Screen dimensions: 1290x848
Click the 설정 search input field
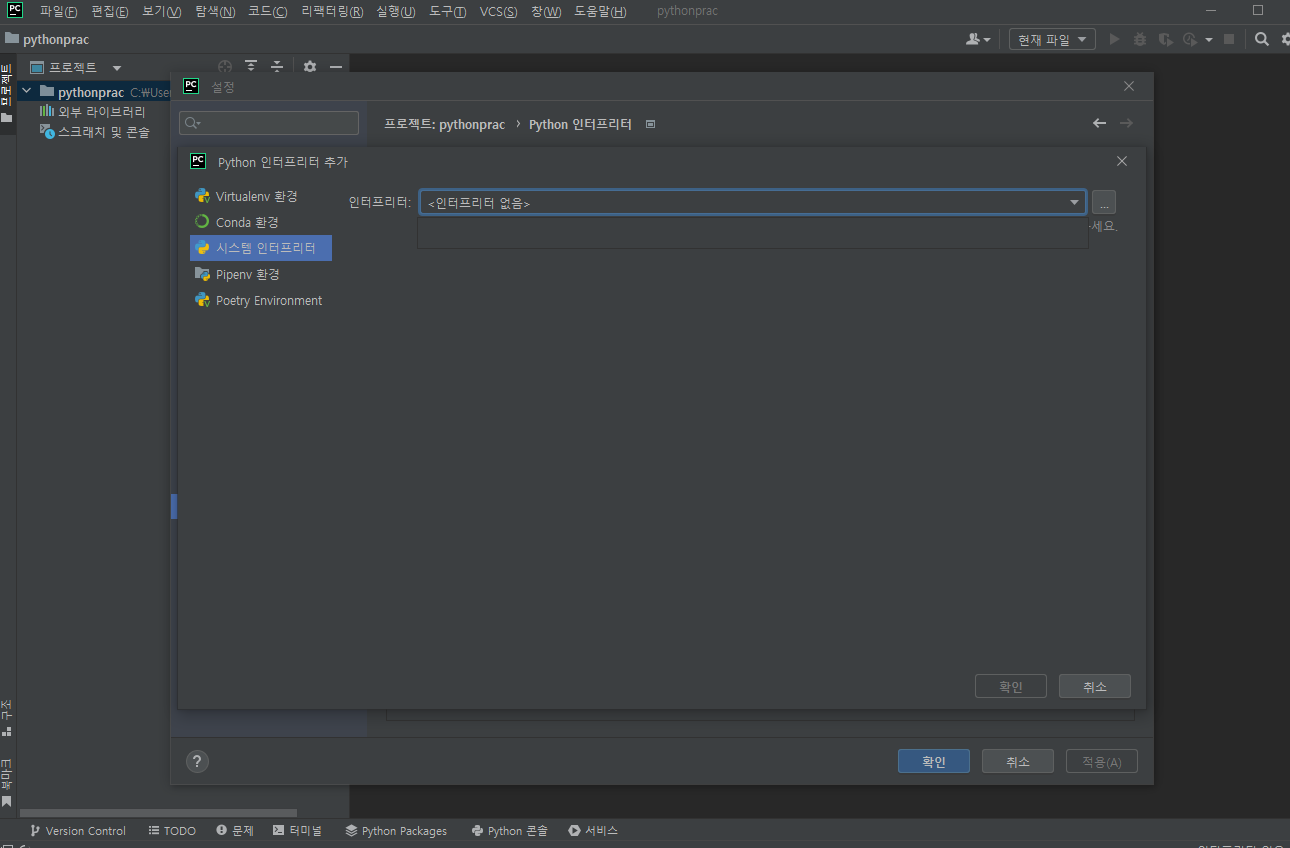tap(269, 122)
